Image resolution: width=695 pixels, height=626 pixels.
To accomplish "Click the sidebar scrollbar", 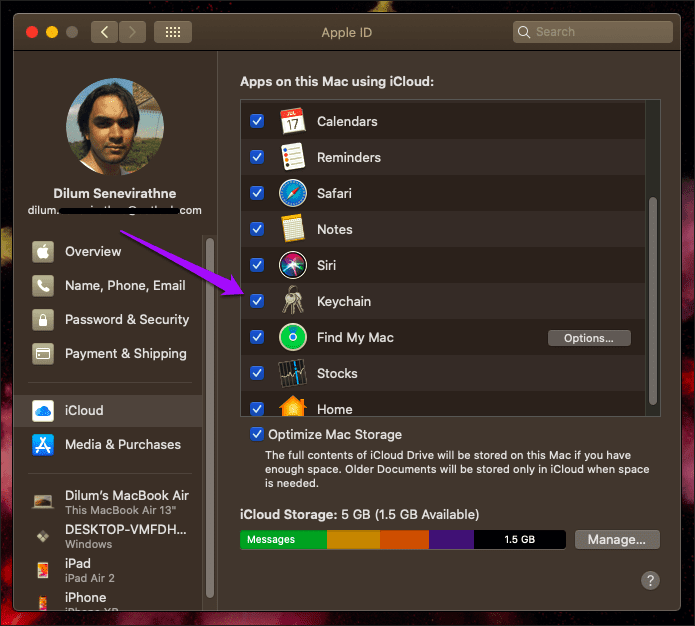I will pos(210,418).
